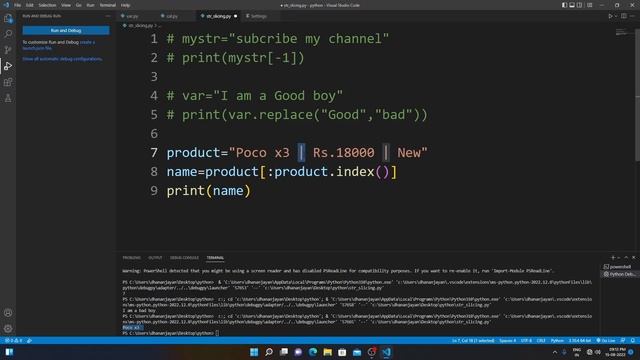This screenshot has height=360, width=640.
Task: Click the VS Code logo in title bar
Action: click(x=6, y=5)
